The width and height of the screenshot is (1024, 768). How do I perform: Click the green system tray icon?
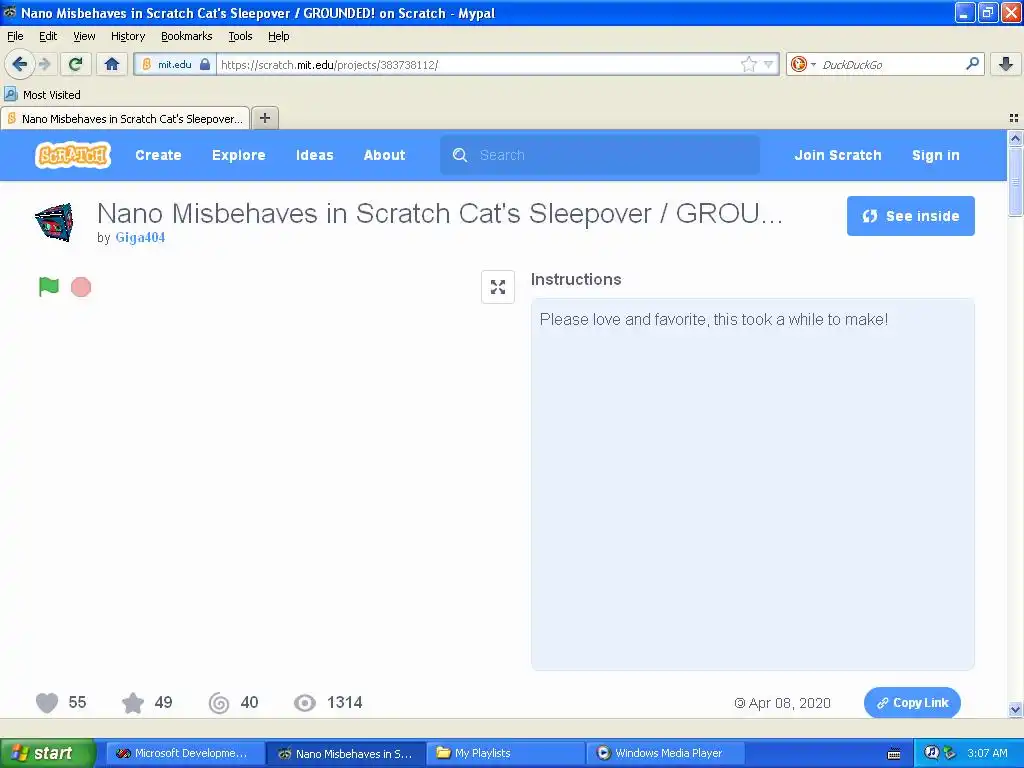(x=950, y=753)
